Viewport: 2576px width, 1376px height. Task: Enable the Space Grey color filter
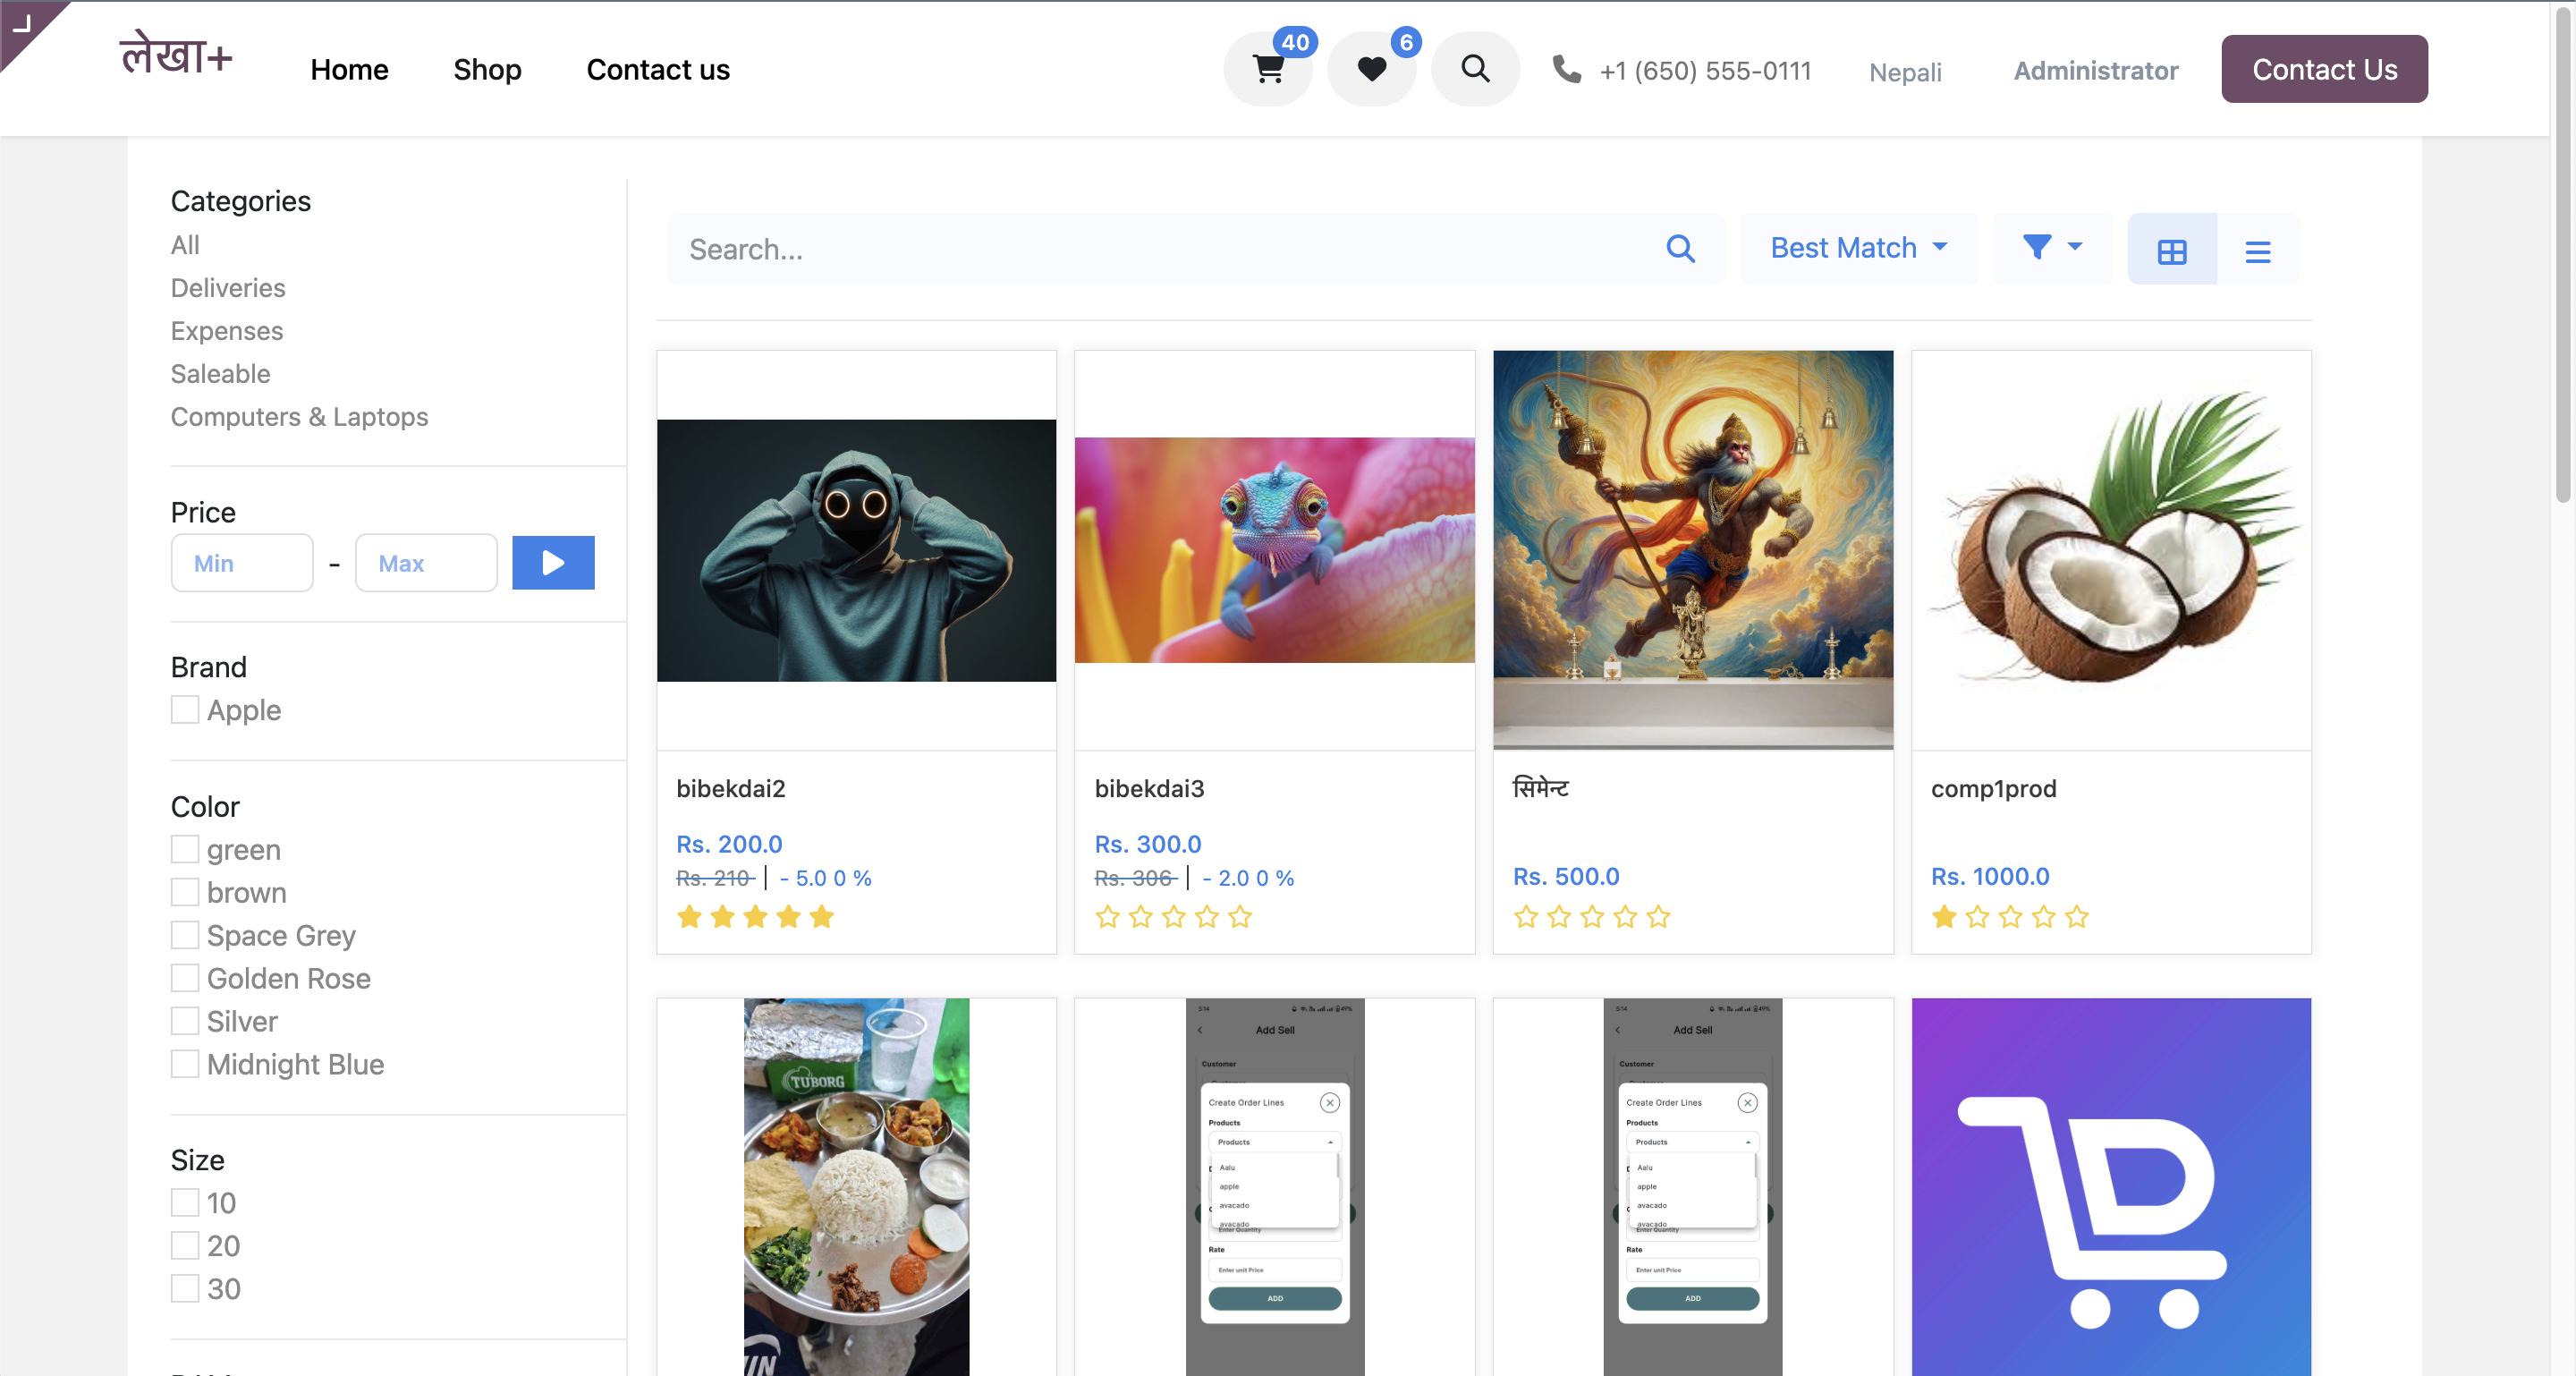pyautogui.click(x=185, y=935)
